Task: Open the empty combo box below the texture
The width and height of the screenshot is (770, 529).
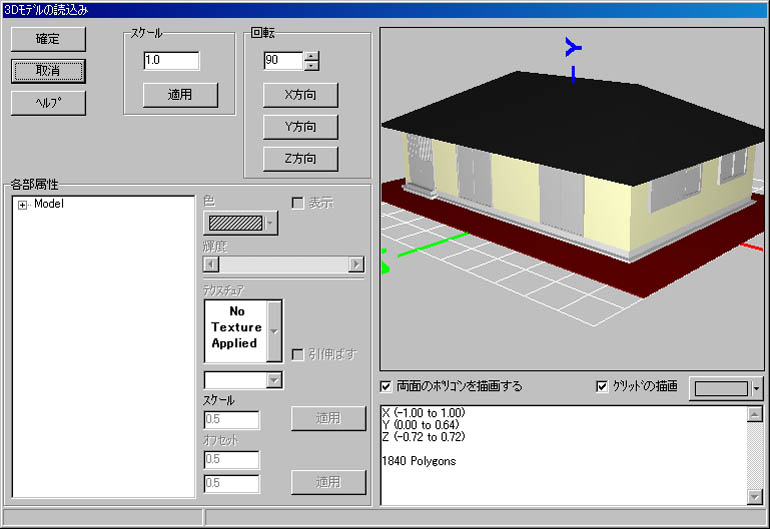Action: pos(243,380)
